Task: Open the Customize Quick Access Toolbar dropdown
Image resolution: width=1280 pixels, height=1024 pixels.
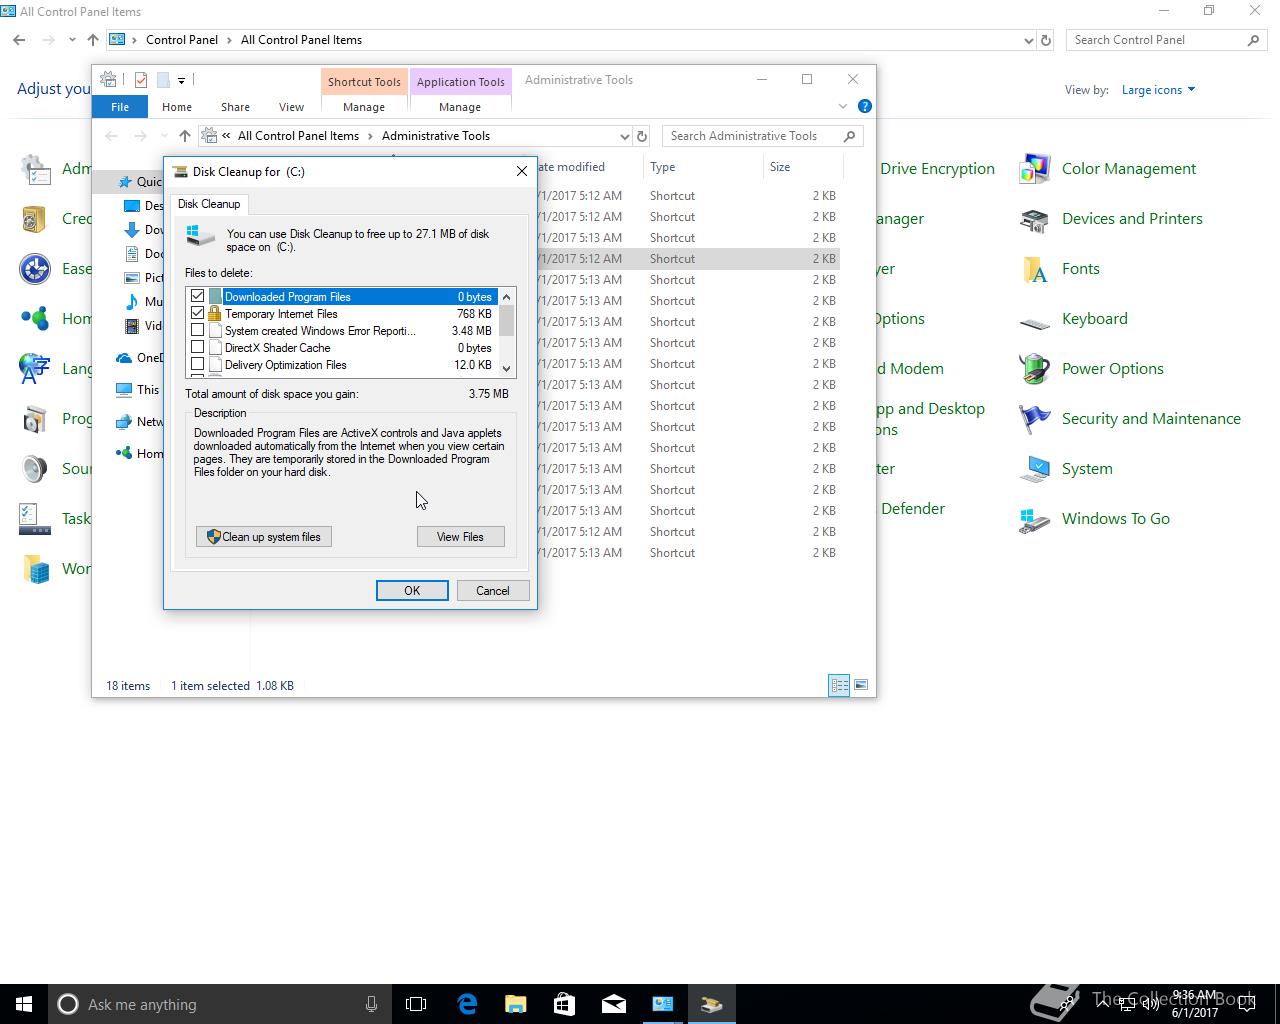Action: [181, 81]
